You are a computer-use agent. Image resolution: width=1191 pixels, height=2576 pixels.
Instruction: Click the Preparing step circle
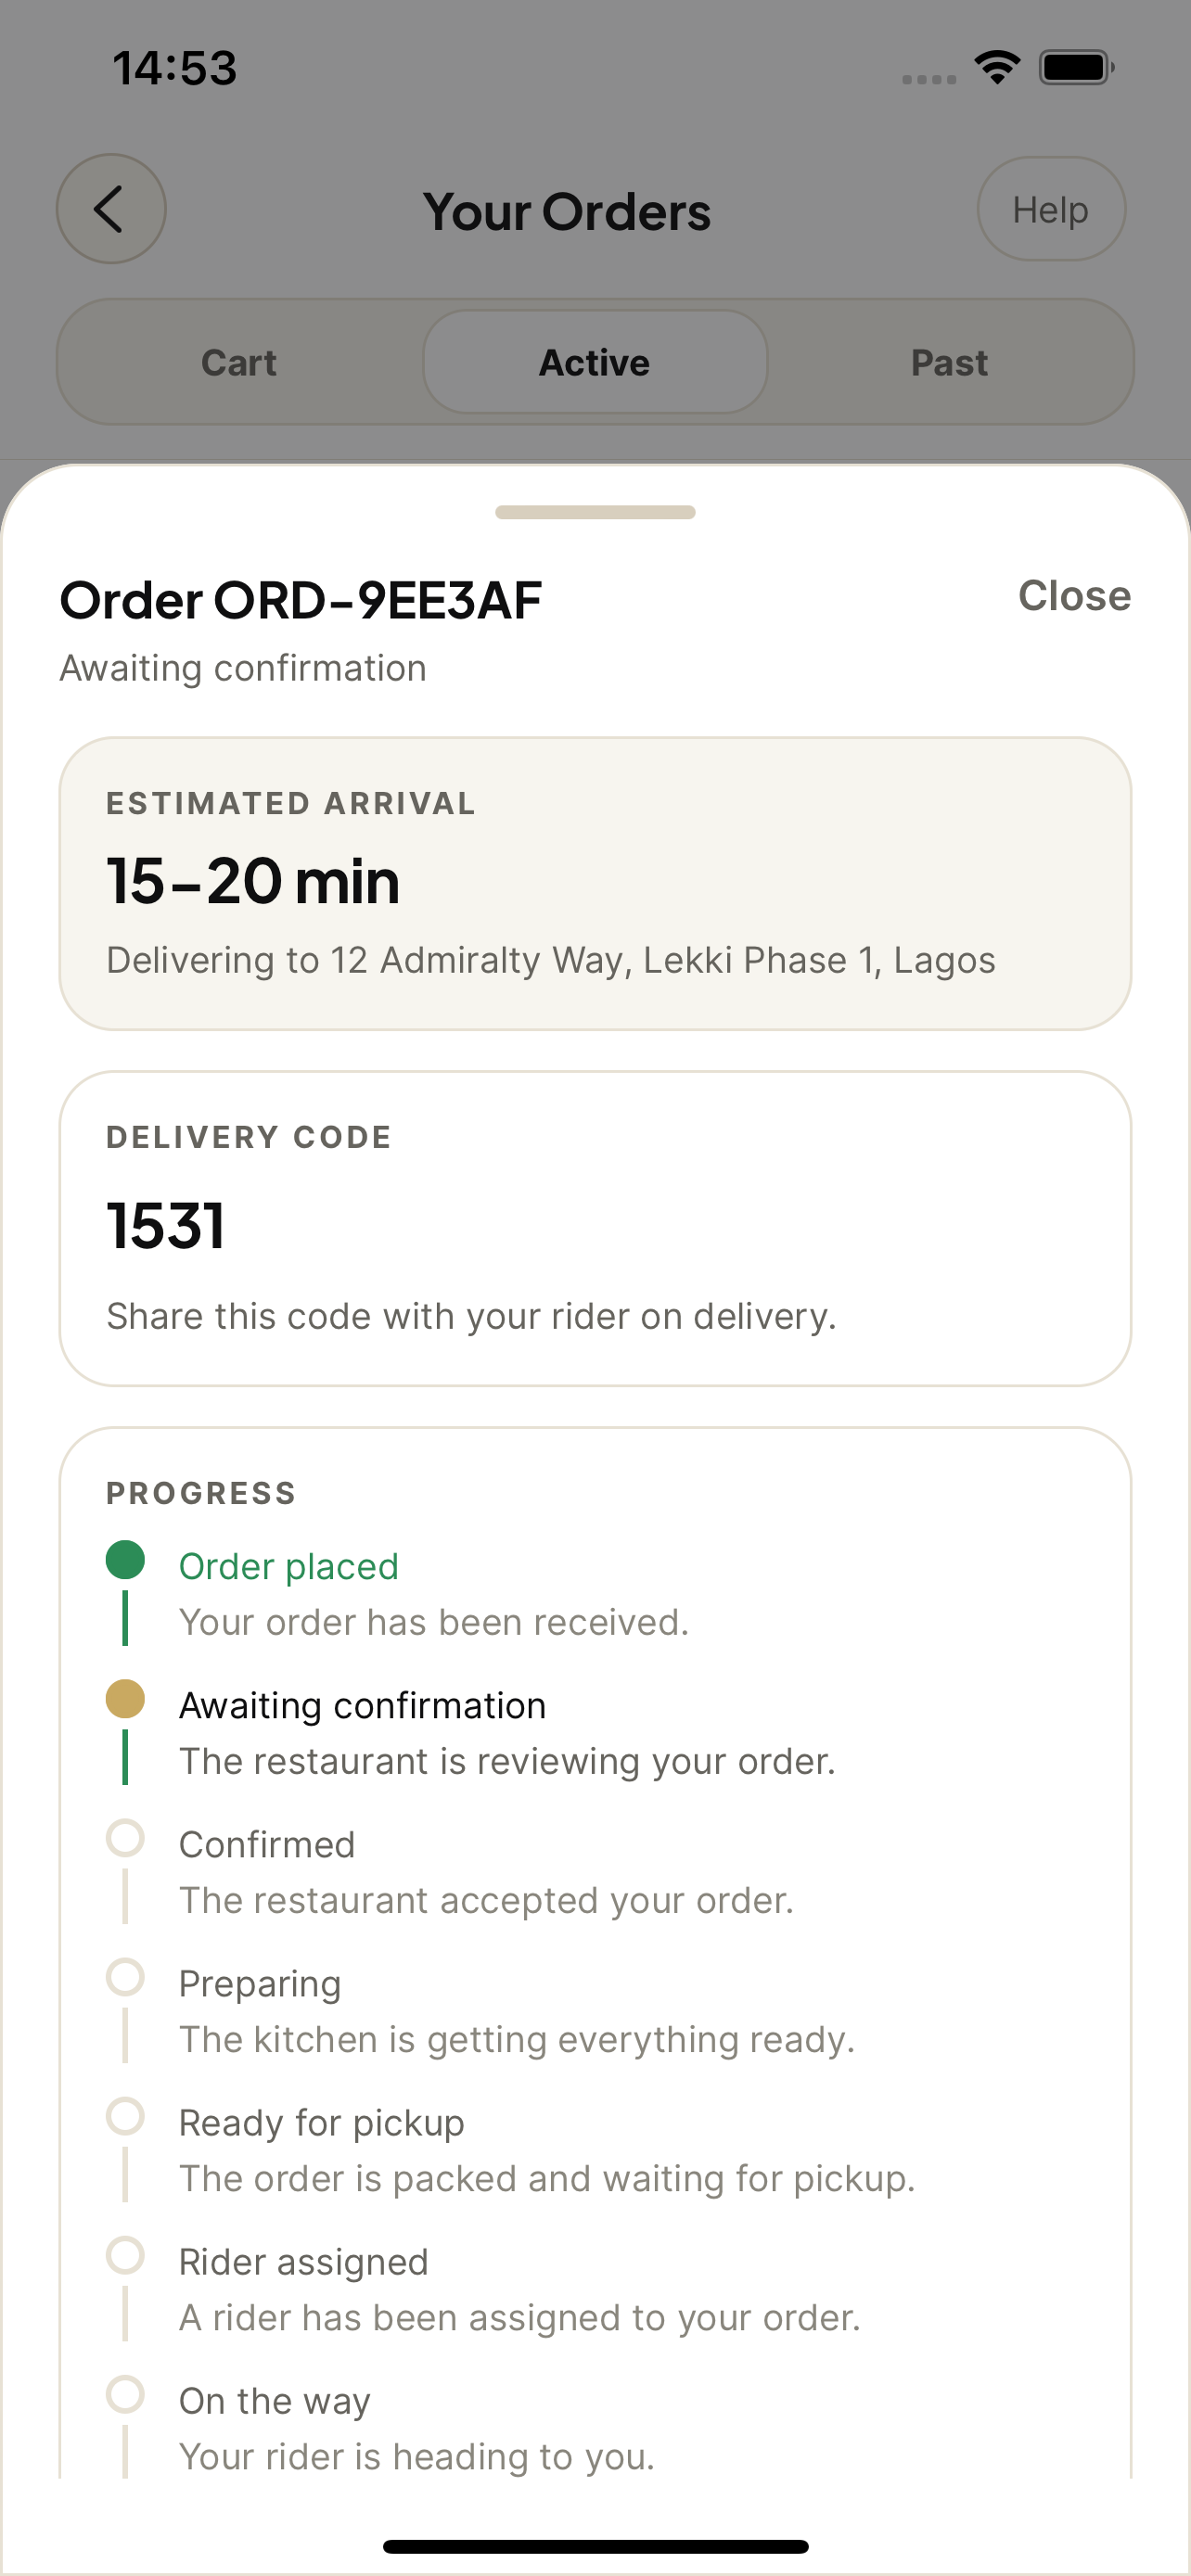point(125,1976)
